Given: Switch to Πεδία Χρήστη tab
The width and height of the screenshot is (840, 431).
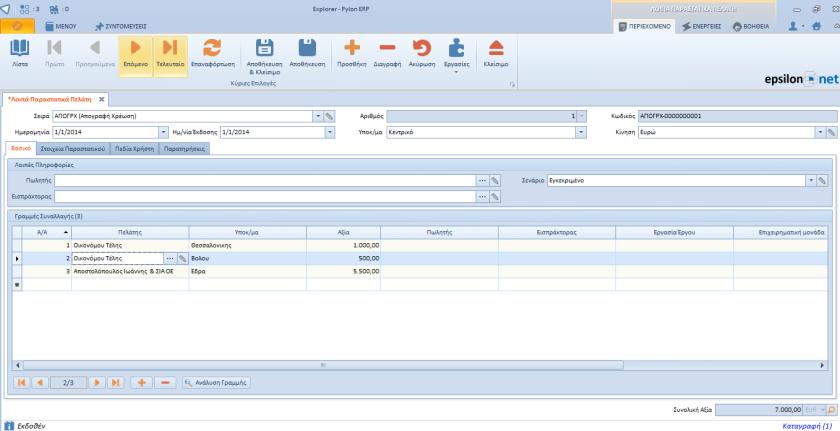Looking at the screenshot, I should click(x=134, y=149).
